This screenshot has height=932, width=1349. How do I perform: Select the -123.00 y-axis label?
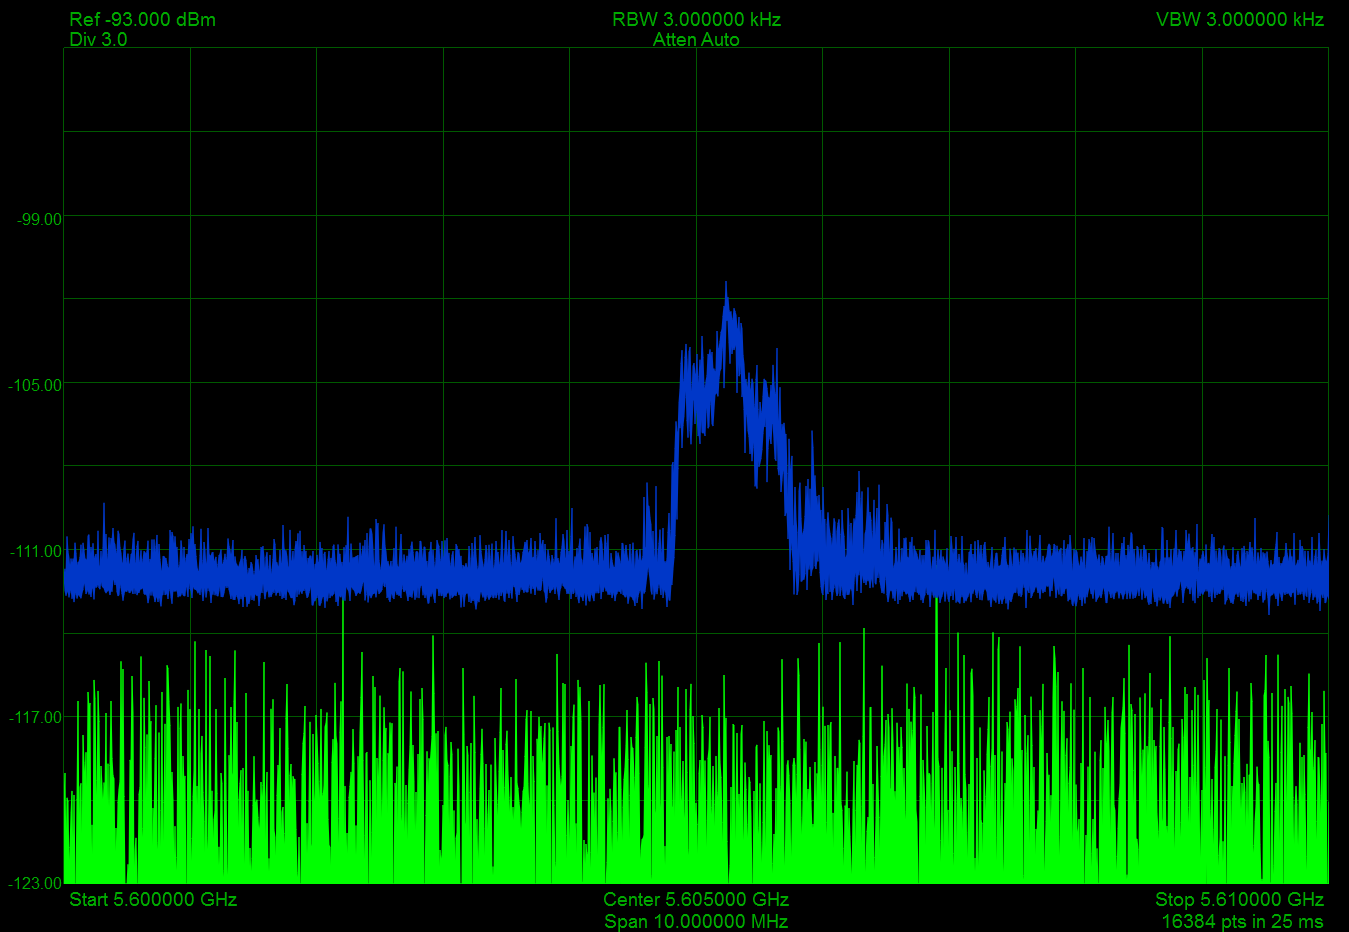pos(35,882)
